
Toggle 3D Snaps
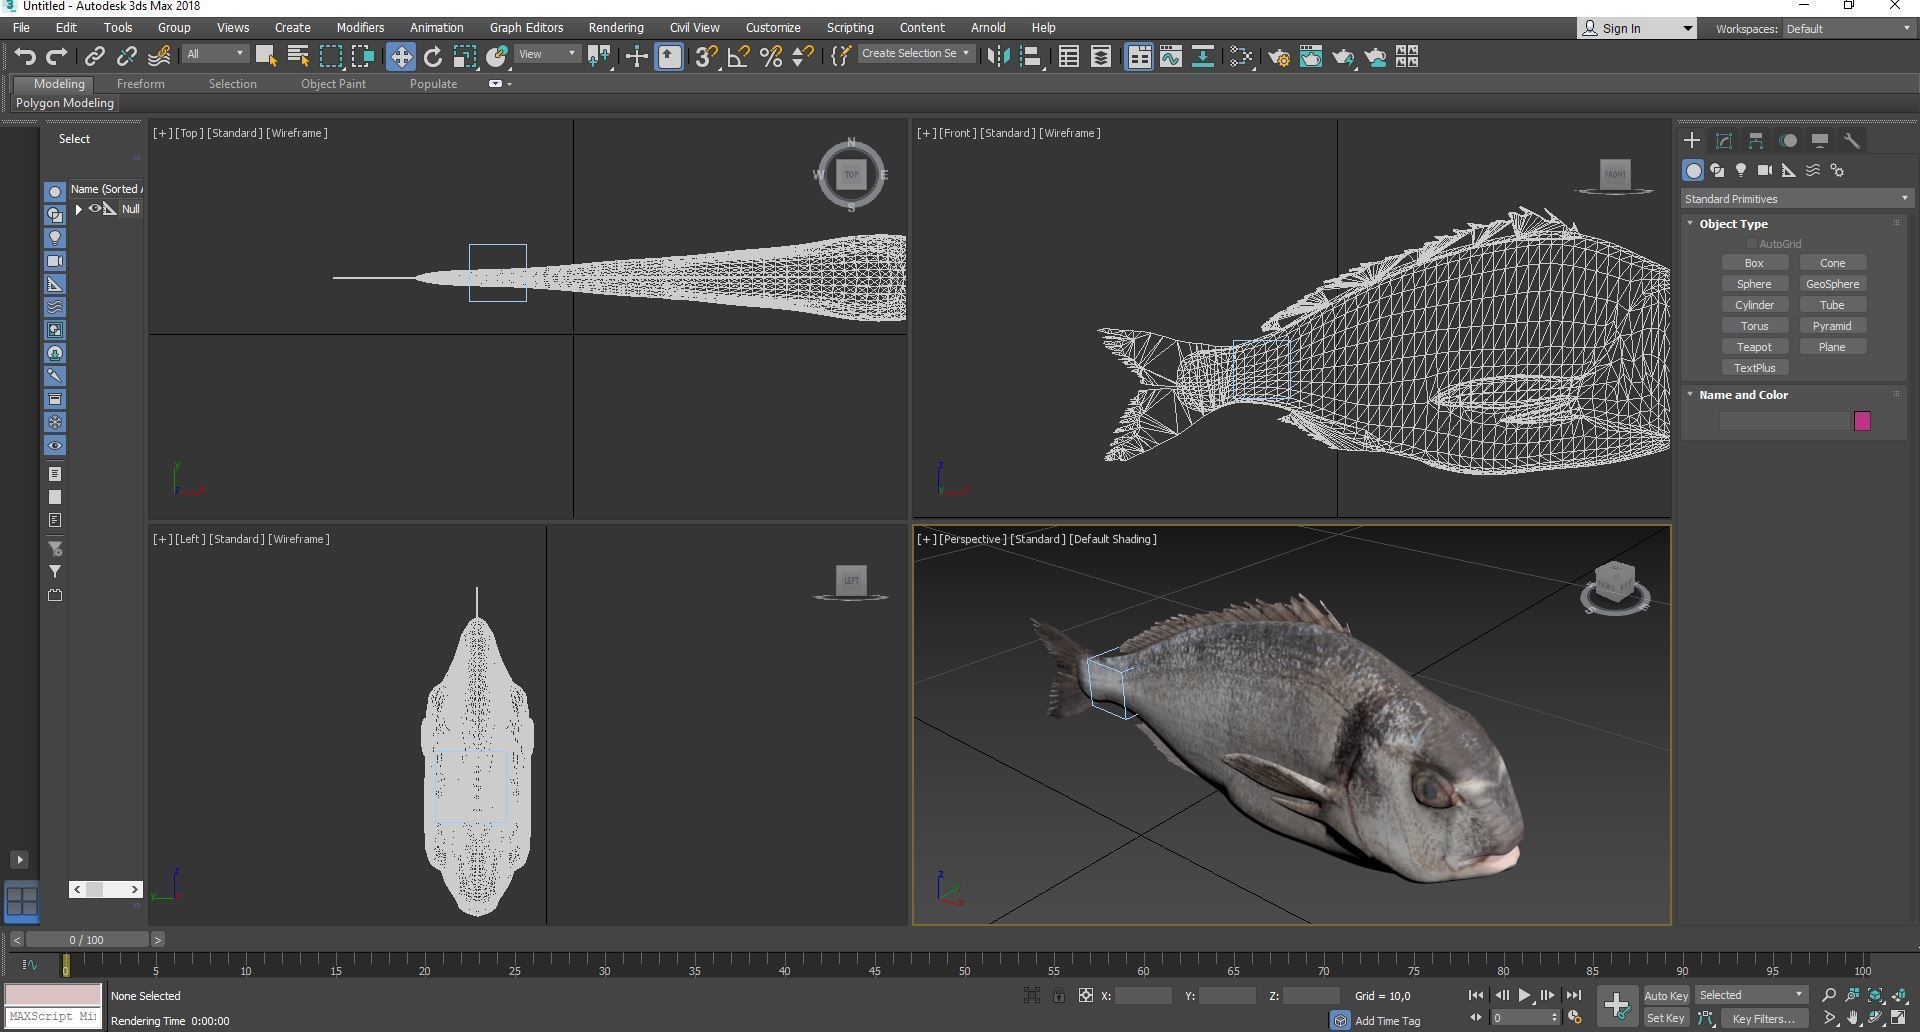pyautogui.click(x=706, y=56)
